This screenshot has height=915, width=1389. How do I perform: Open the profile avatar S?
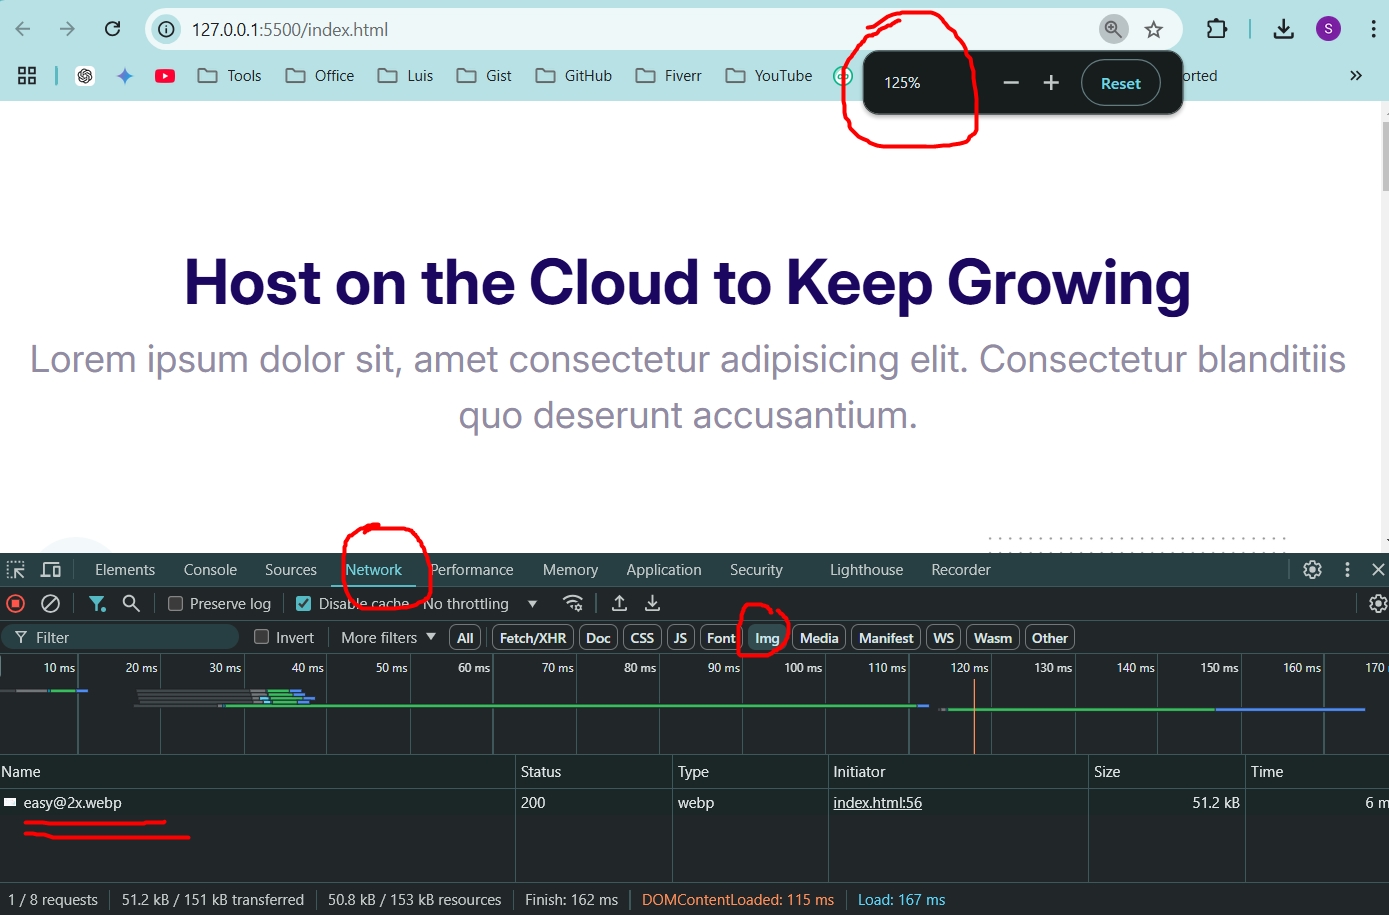1328,29
